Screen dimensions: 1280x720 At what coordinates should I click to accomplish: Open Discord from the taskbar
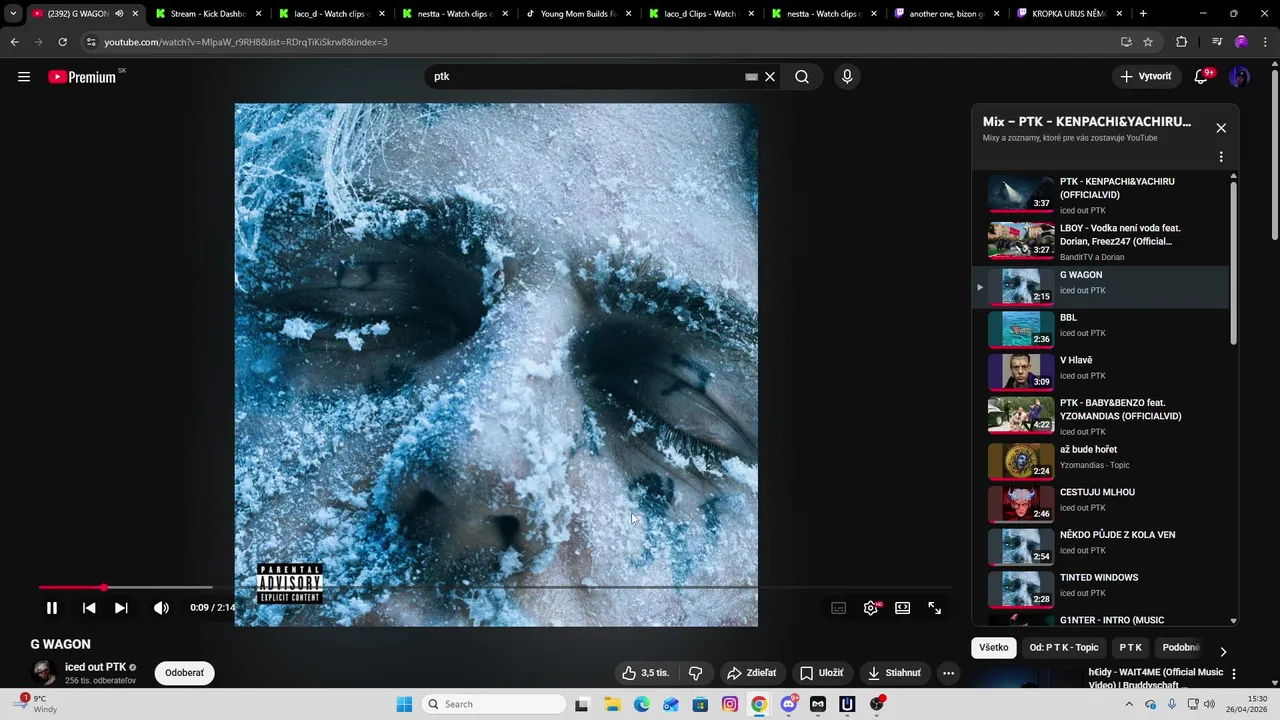click(x=788, y=704)
